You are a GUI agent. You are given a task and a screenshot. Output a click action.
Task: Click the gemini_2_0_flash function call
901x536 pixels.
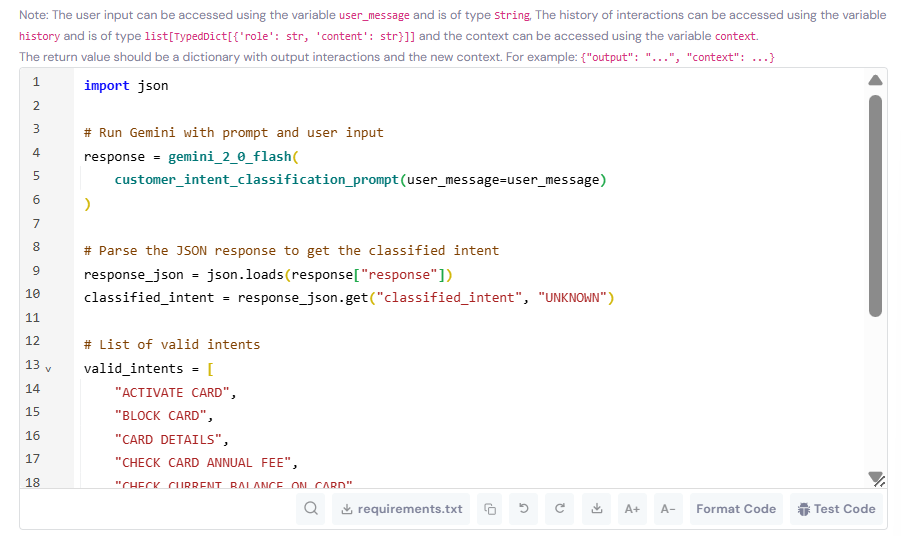click(x=231, y=157)
